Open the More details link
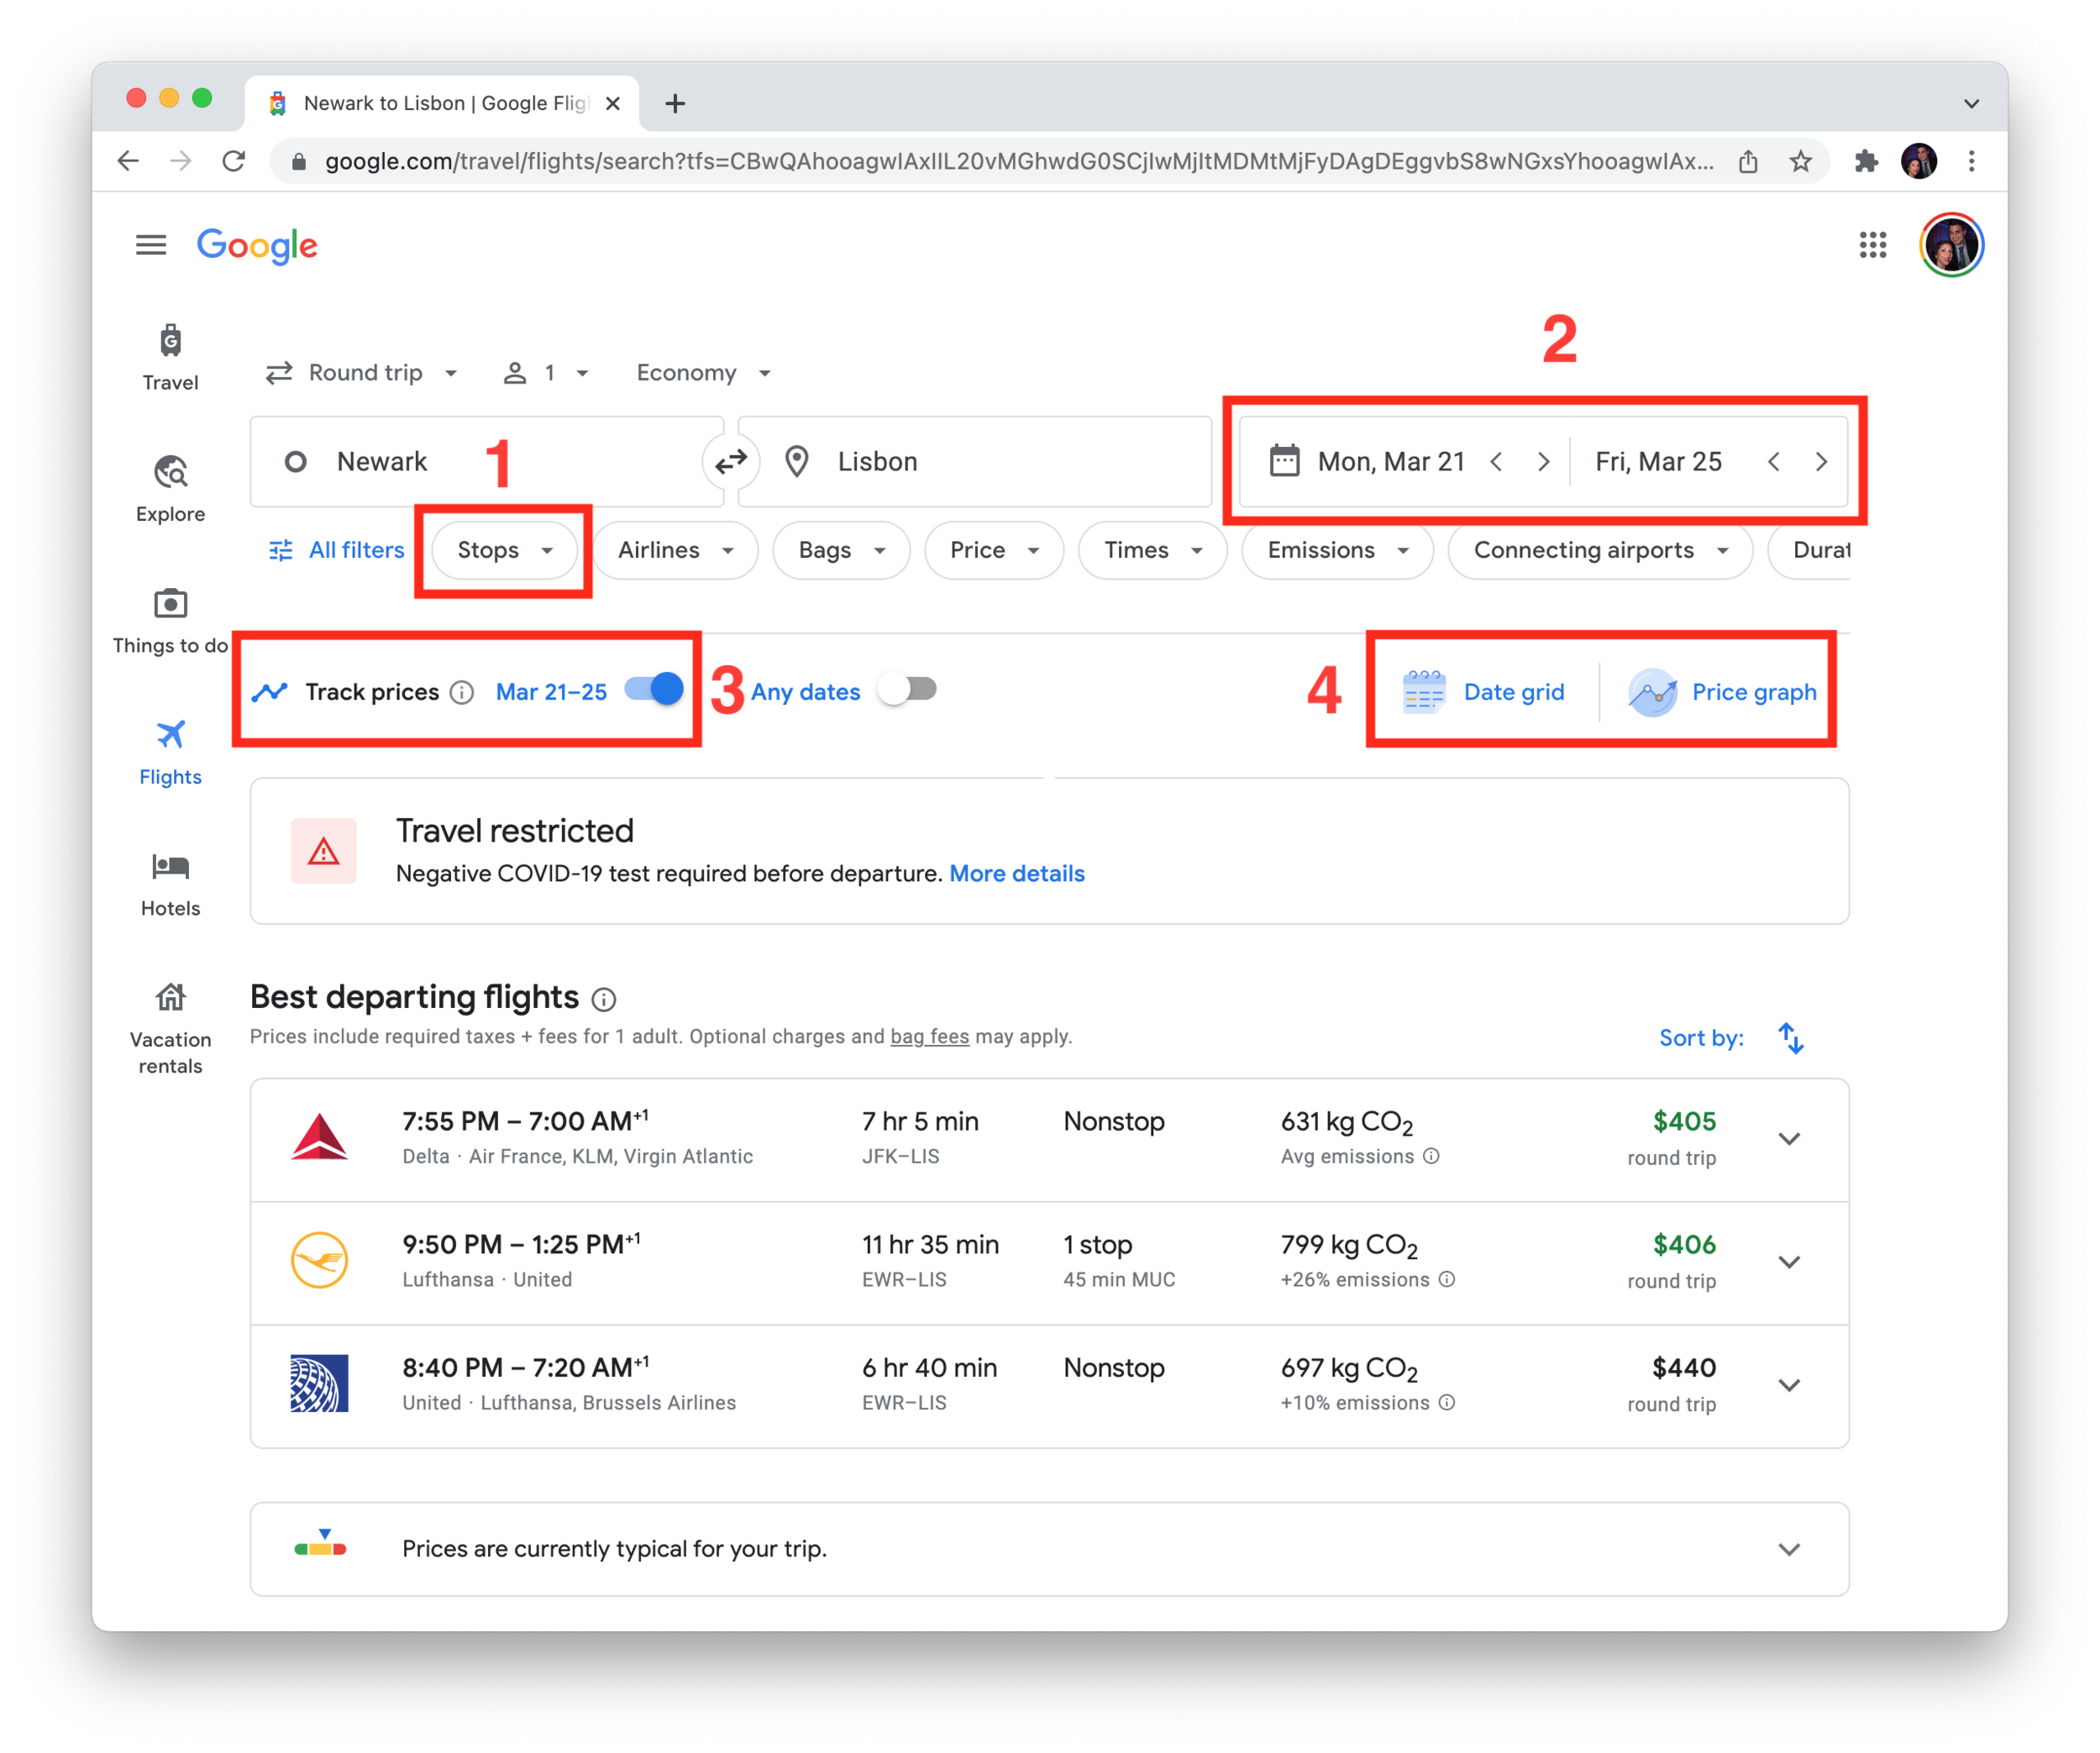 1016,873
